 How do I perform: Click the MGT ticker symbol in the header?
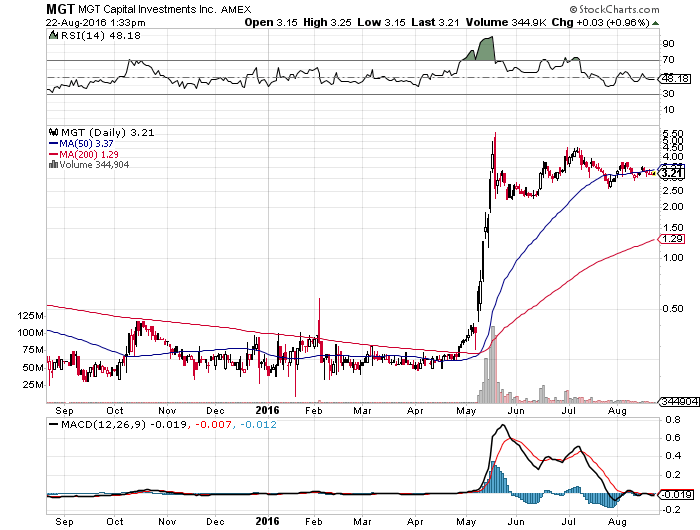coord(60,9)
